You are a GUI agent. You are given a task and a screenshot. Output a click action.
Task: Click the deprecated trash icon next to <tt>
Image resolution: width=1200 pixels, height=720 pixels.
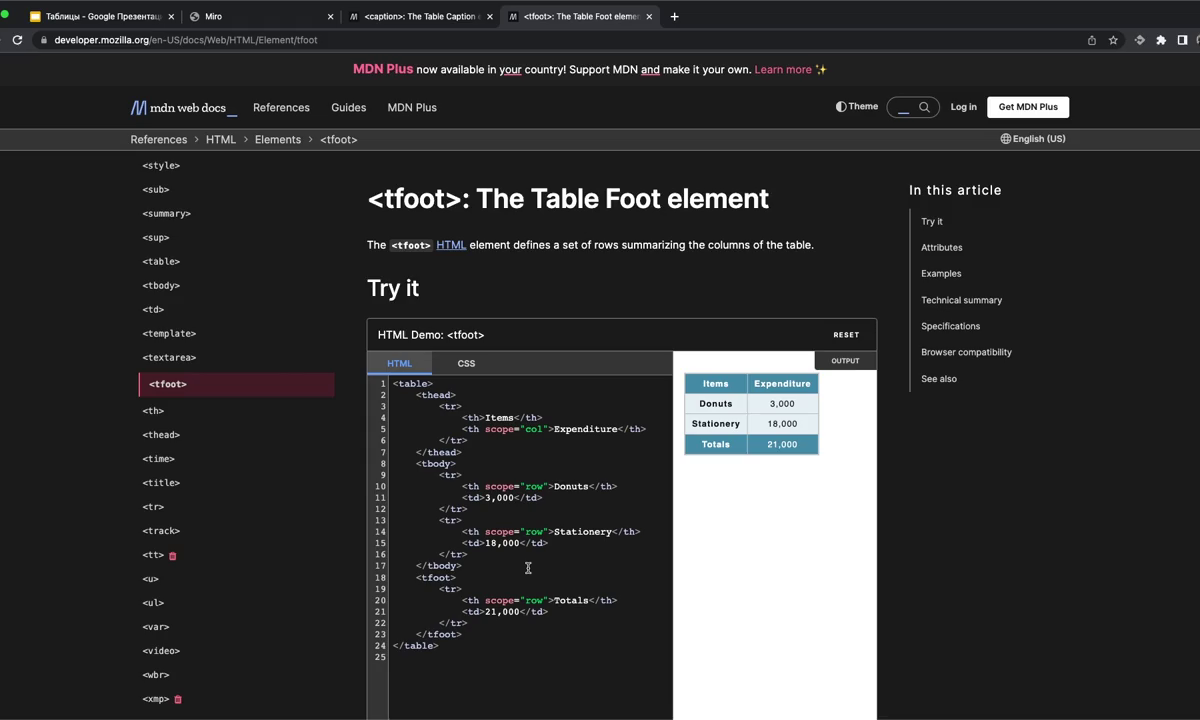(173, 556)
